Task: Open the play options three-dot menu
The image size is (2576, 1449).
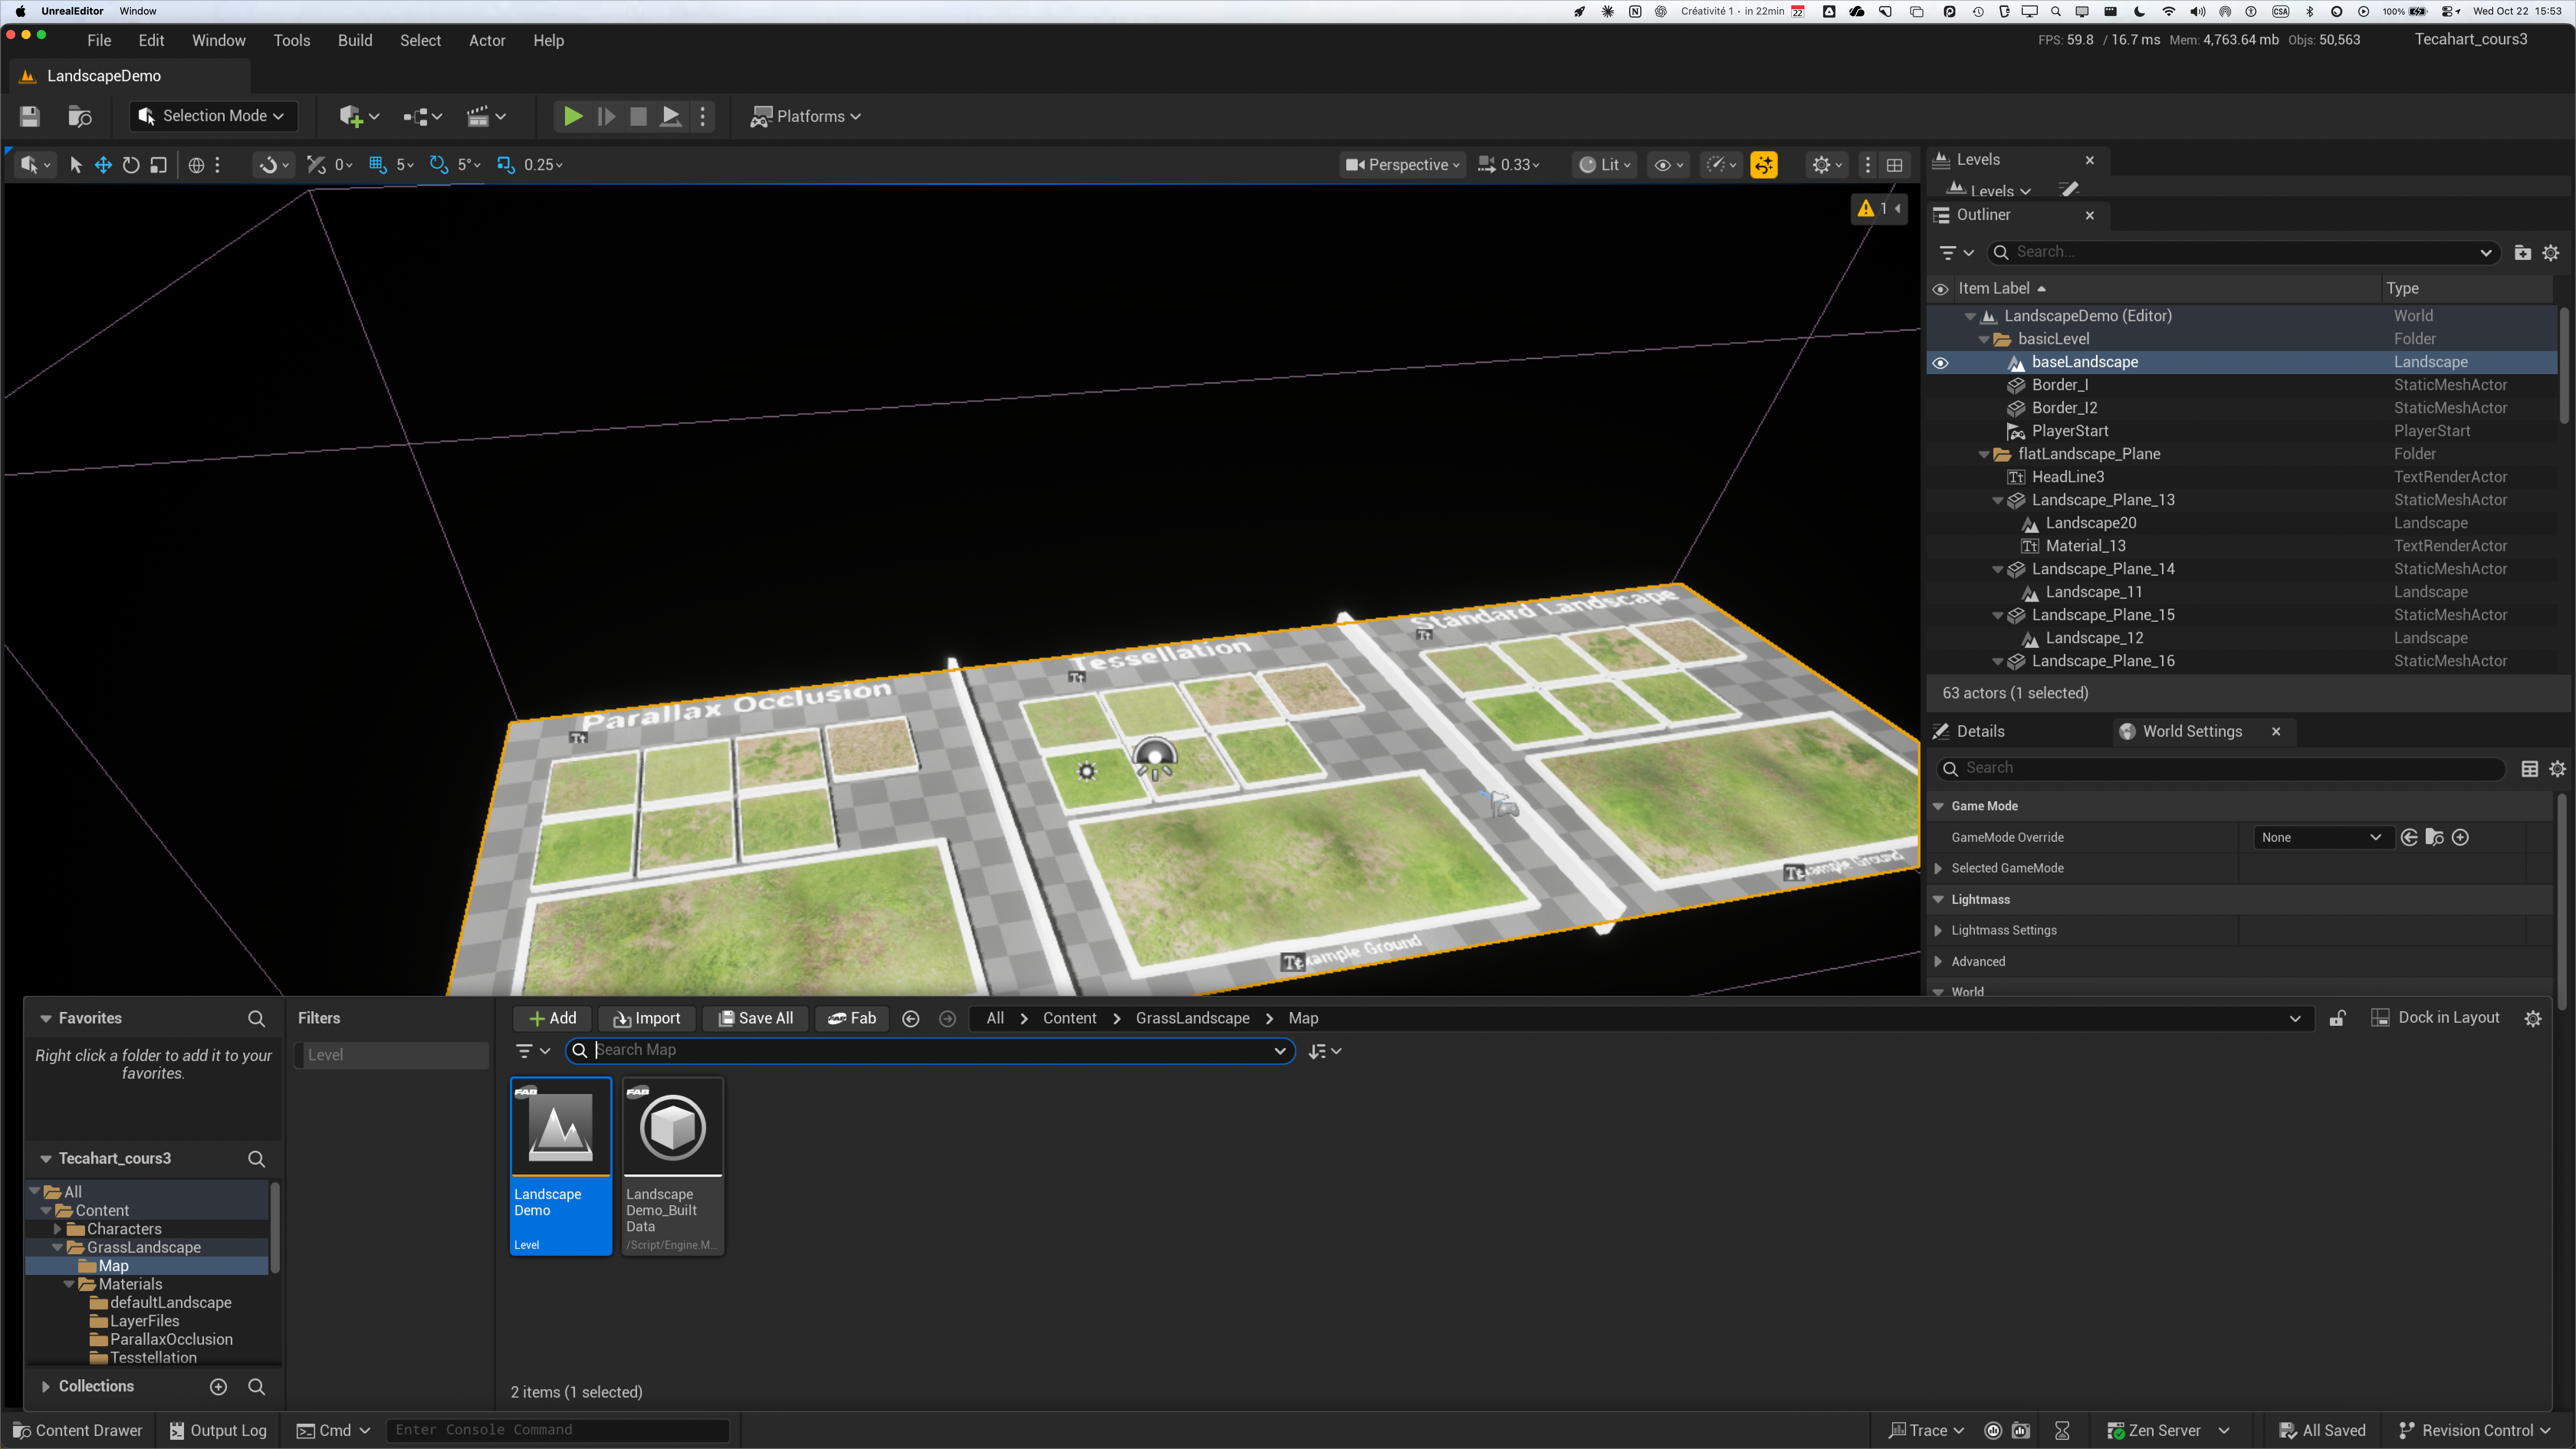Action: 703,116
